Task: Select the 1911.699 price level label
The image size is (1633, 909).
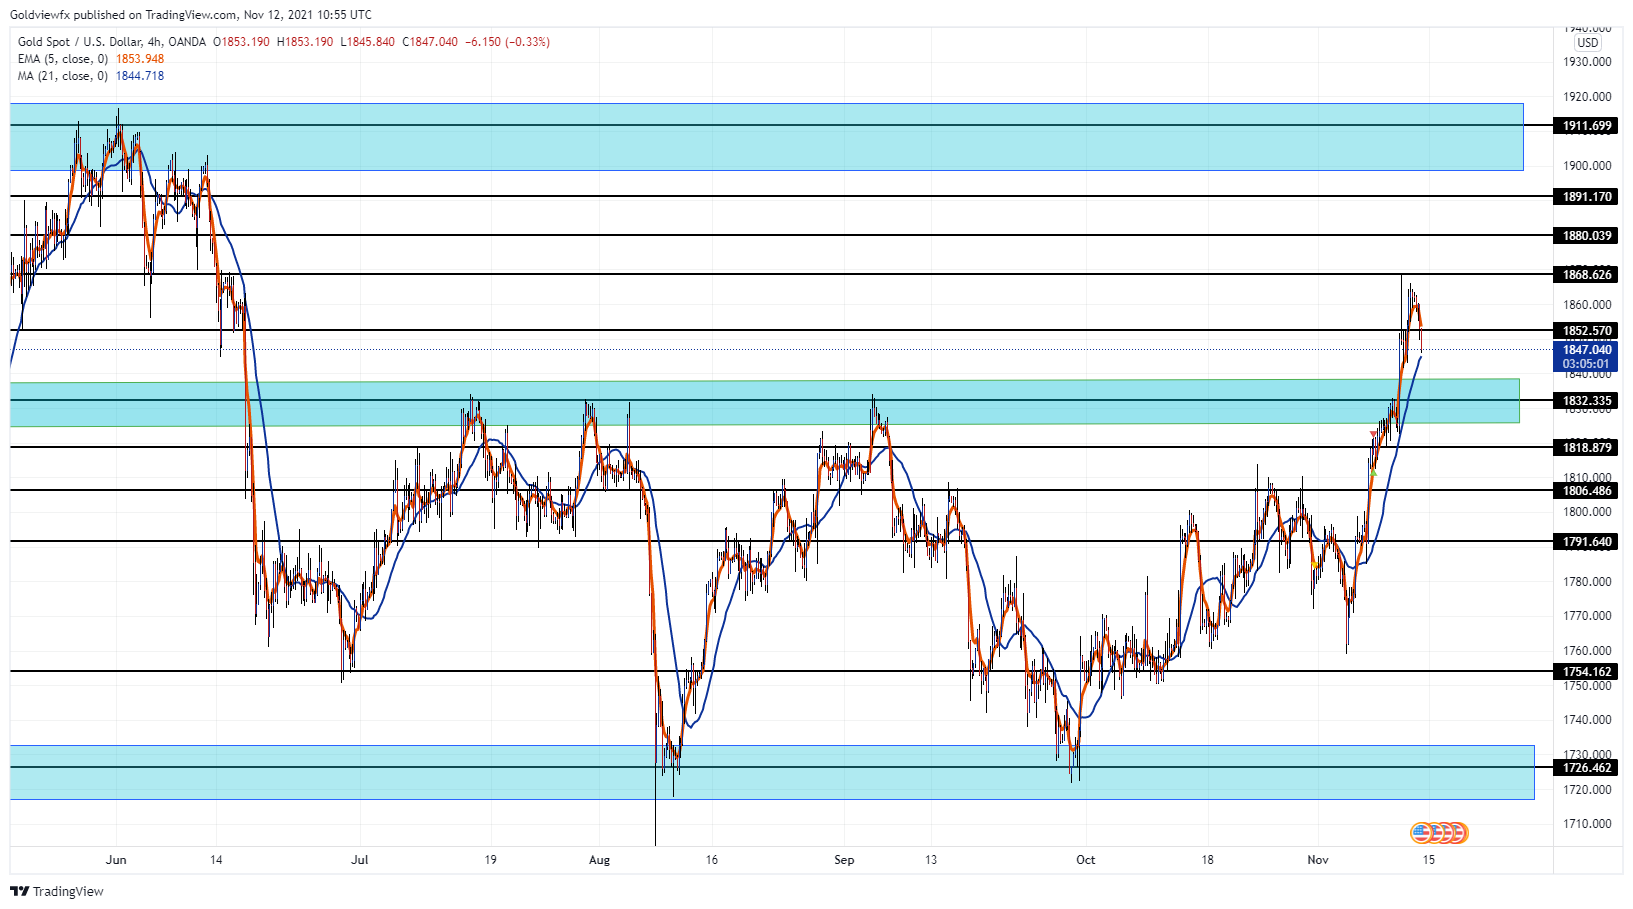Action: point(1586,126)
